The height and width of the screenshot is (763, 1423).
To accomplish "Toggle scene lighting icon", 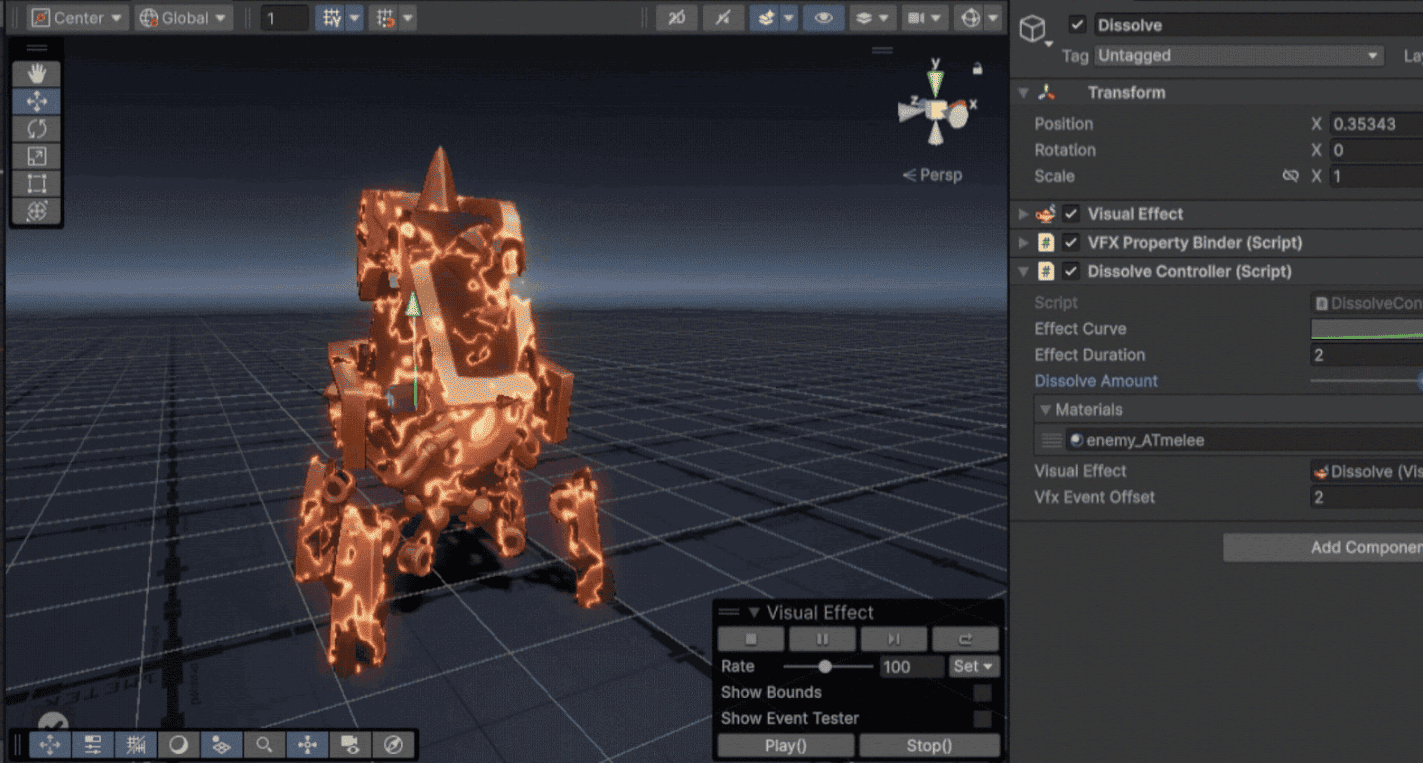I will pyautogui.click(x=723, y=18).
